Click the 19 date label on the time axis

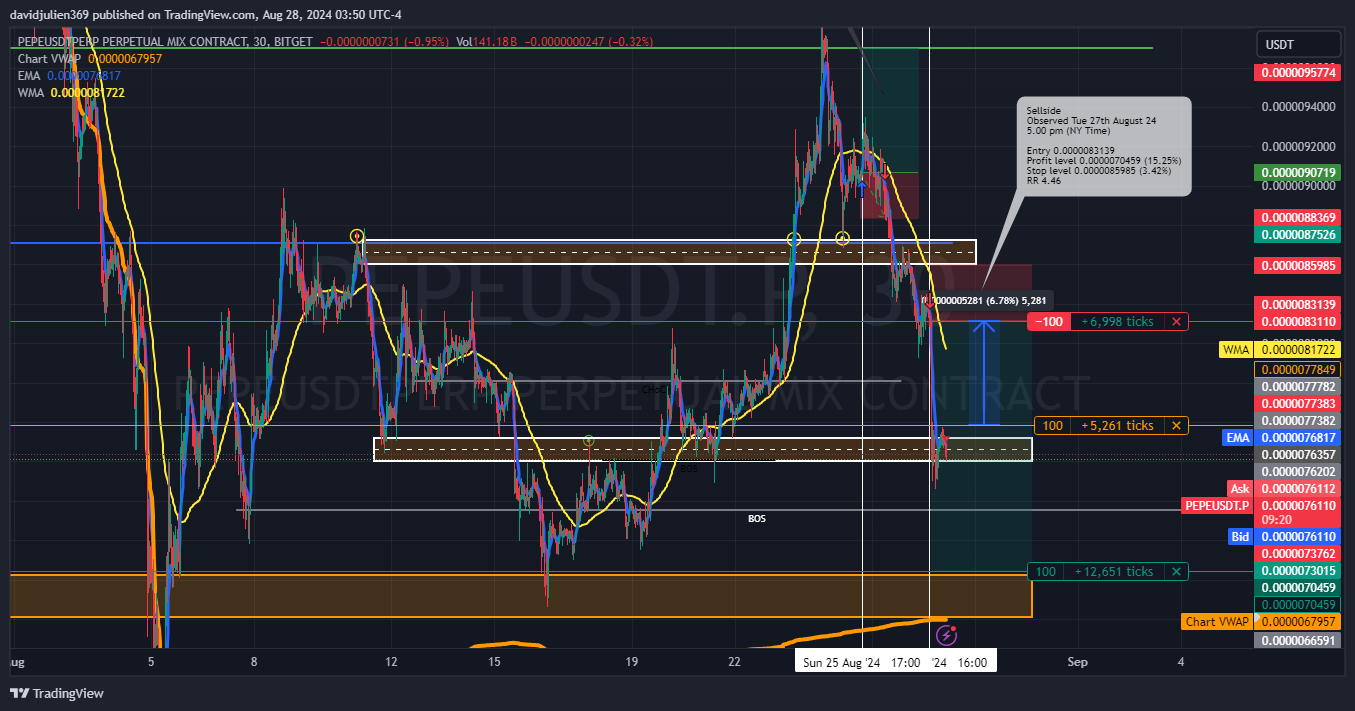[631, 663]
